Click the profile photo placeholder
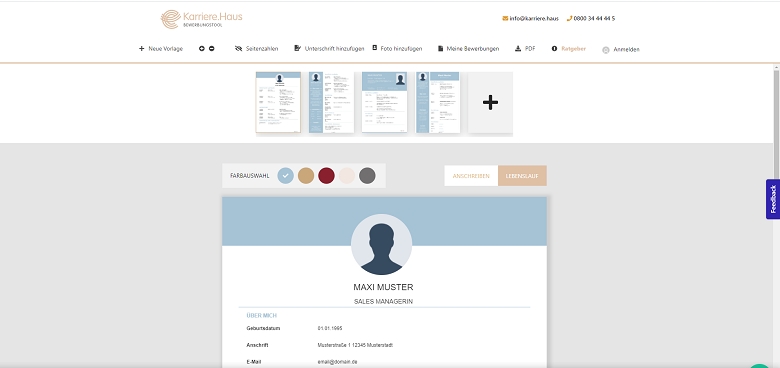Viewport: 780px width, 368px height. tap(382, 244)
